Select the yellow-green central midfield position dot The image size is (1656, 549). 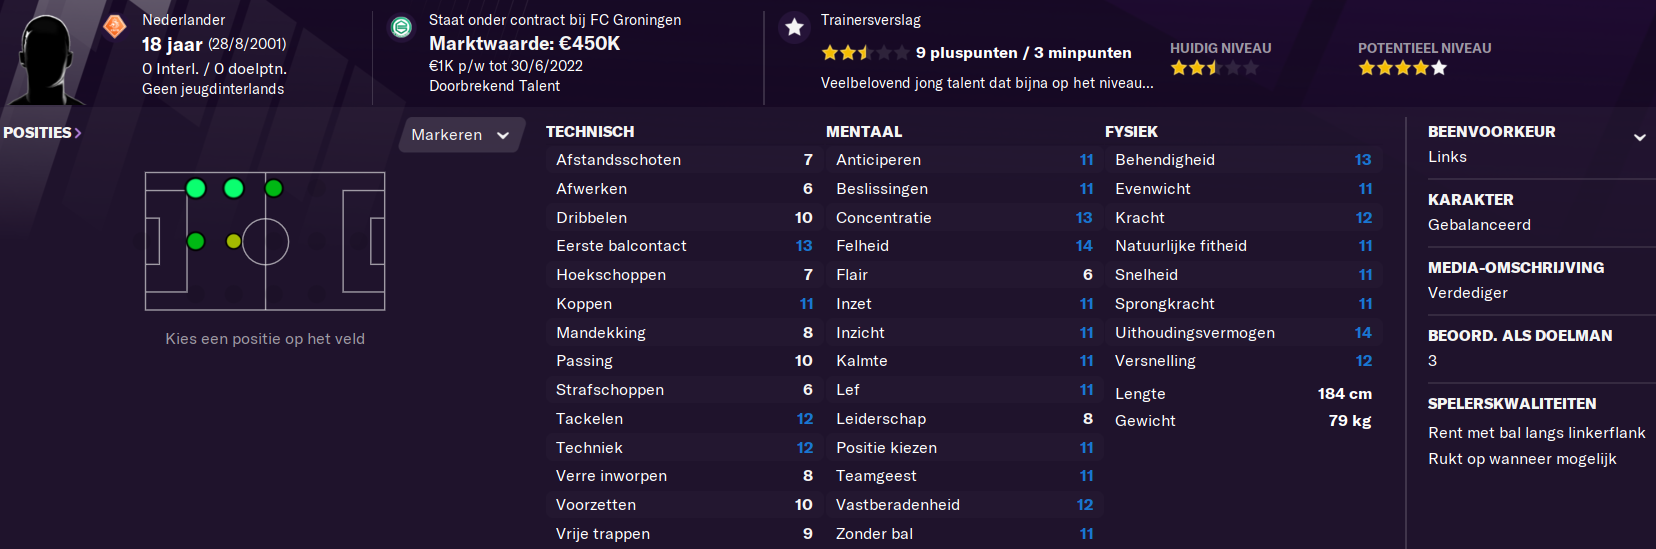pos(234,241)
